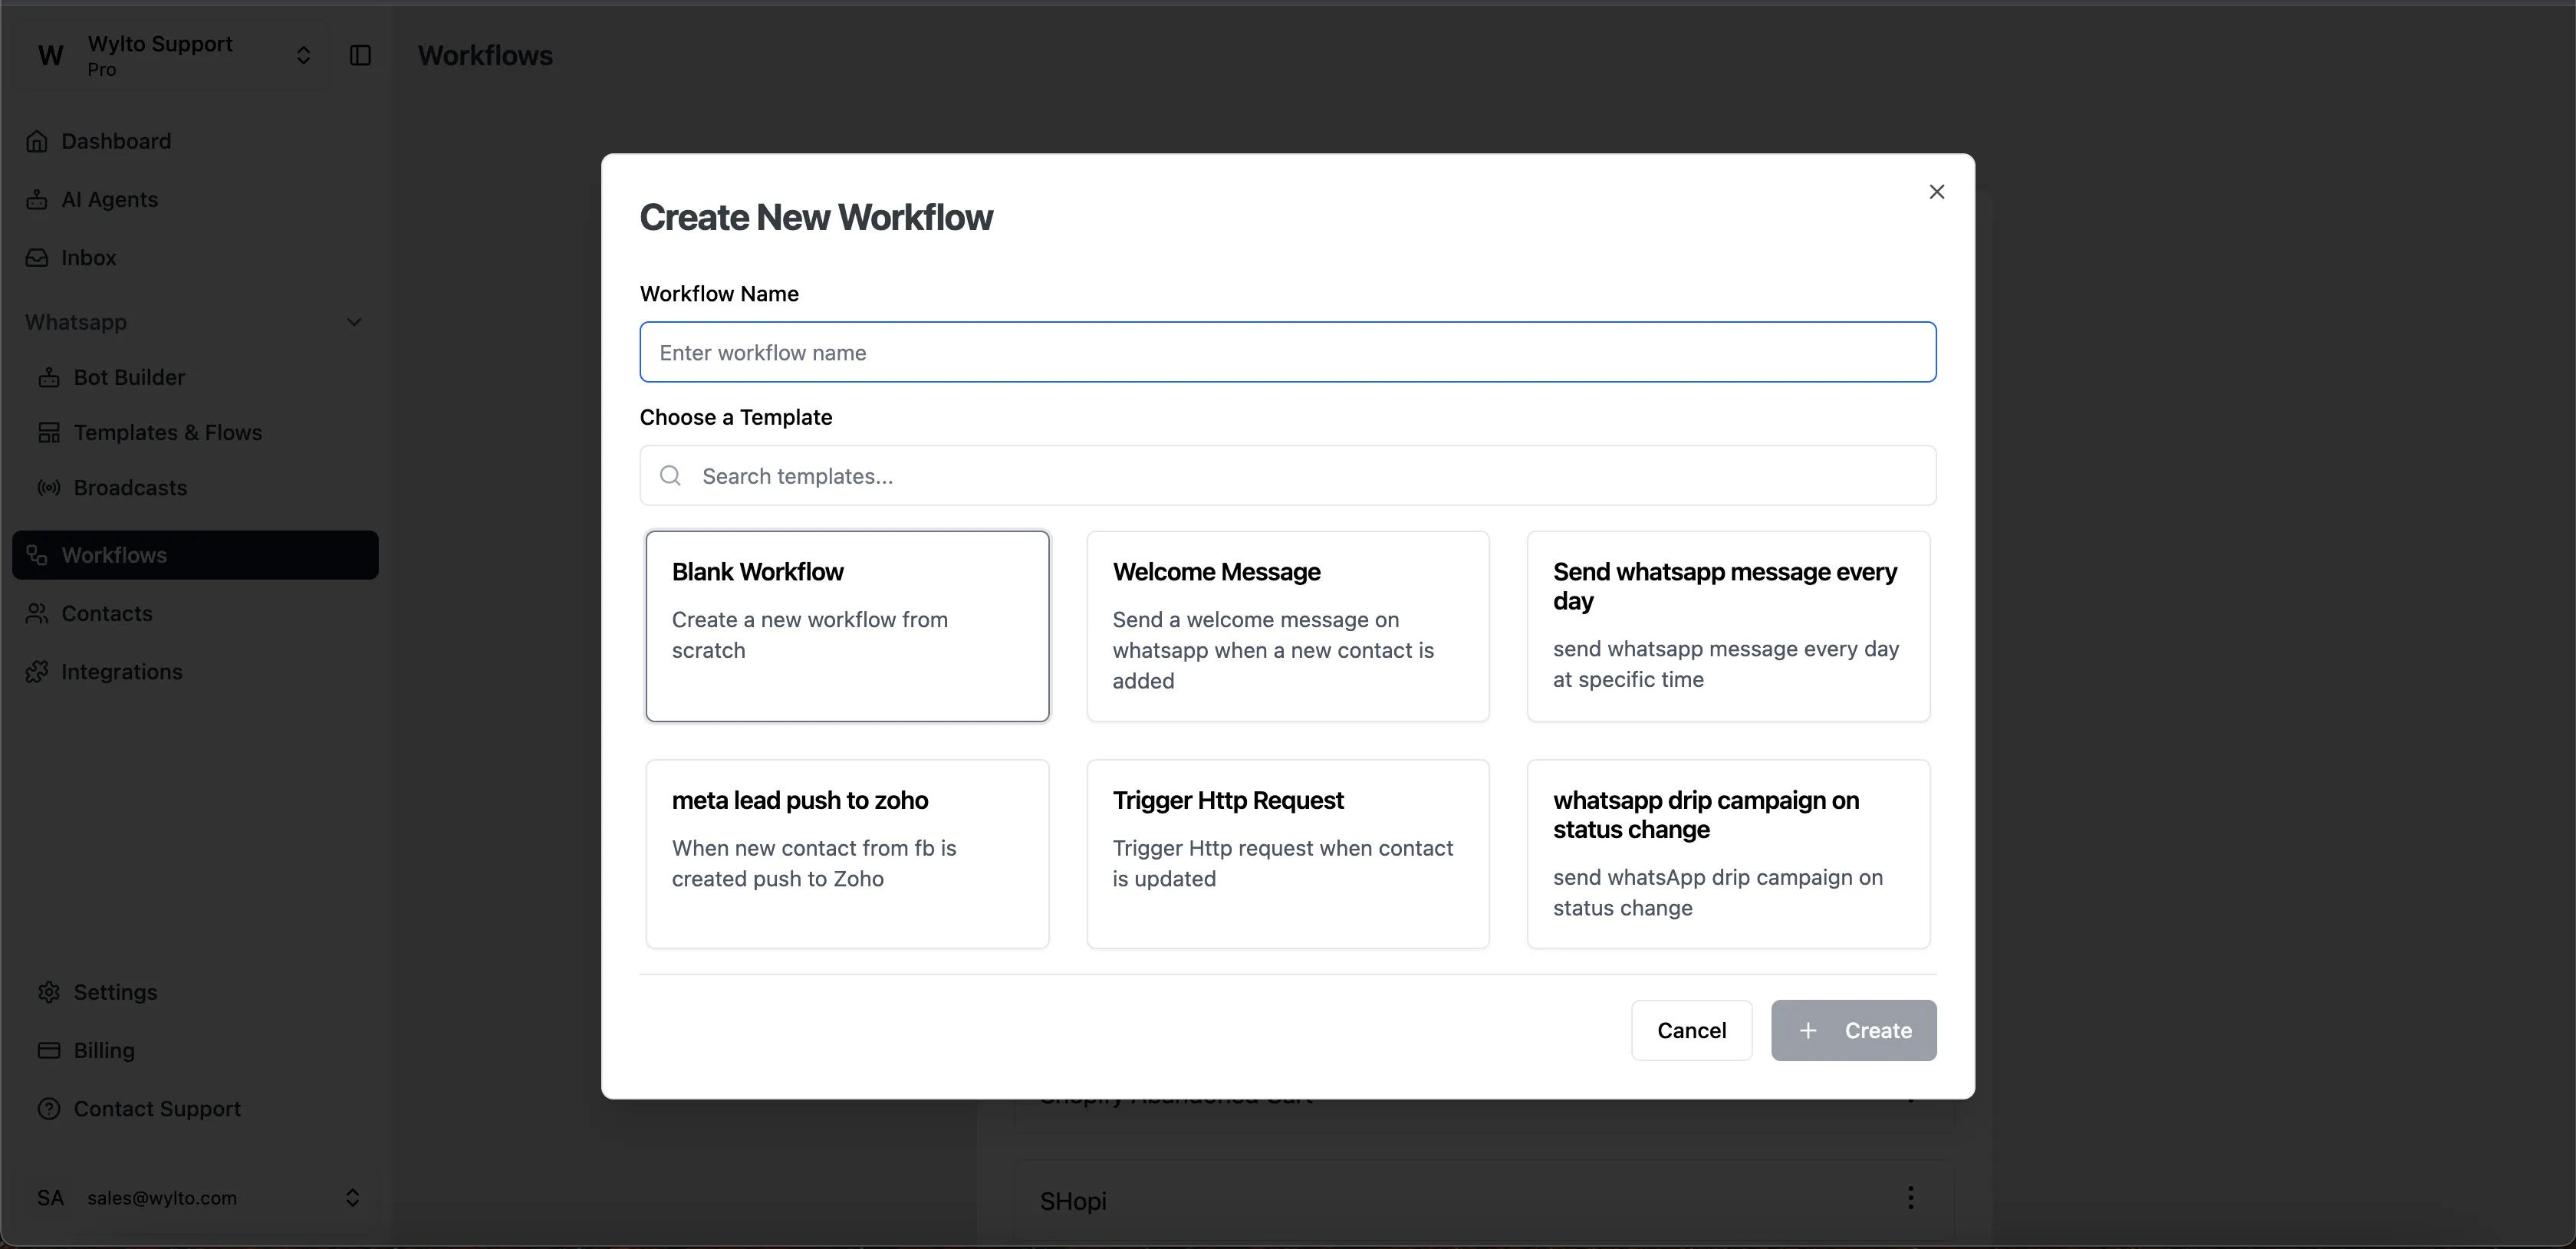
Task: Select the Welcome Message template card
Action: [1287, 626]
